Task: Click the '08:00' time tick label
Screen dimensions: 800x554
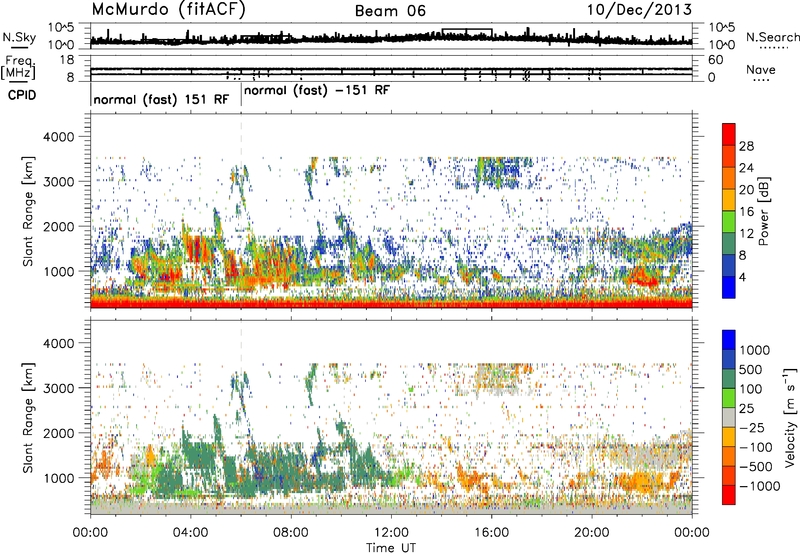Action: 291,533
